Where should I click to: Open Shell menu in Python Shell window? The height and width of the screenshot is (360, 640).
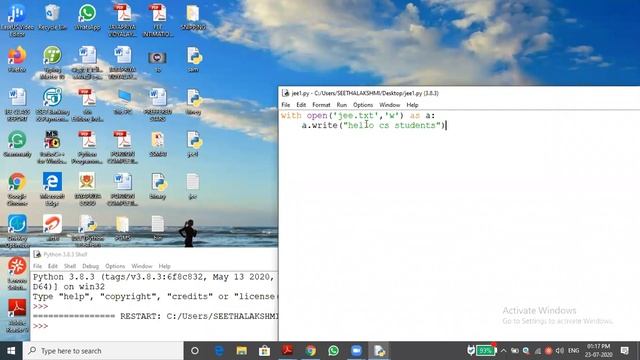(70, 266)
